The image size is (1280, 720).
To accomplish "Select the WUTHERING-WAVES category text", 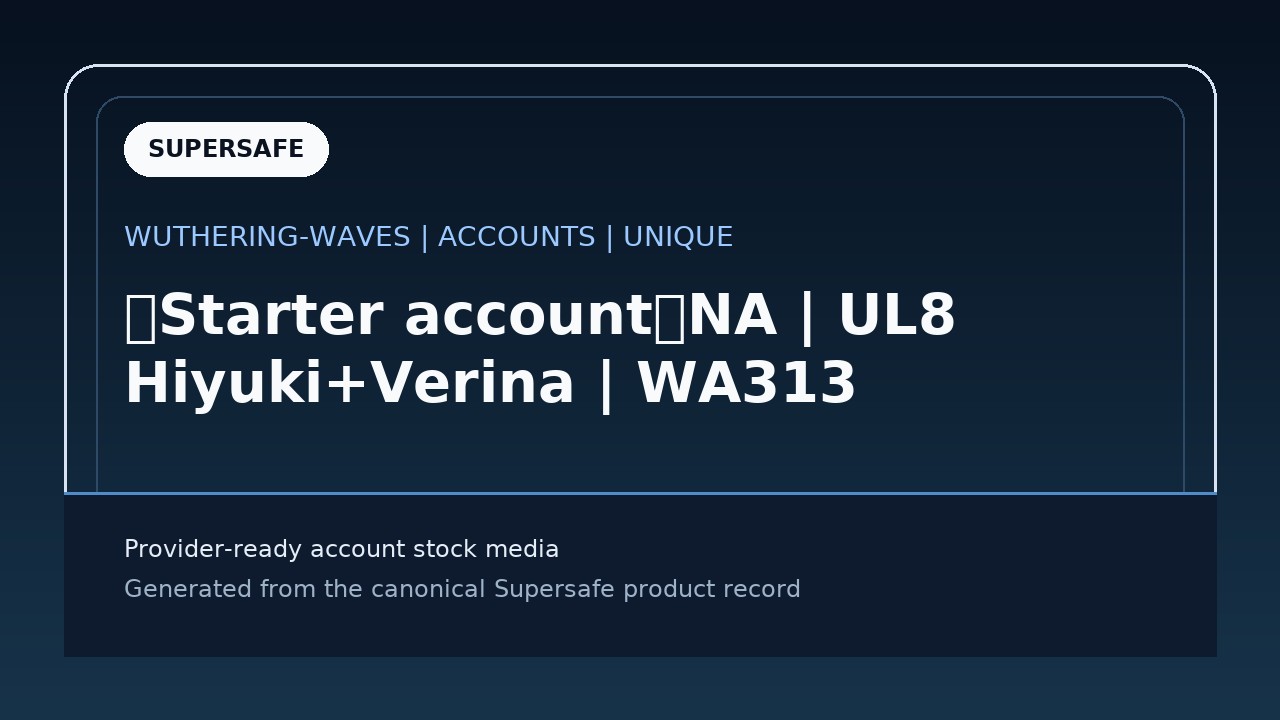I will pyautogui.click(x=267, y=237).
